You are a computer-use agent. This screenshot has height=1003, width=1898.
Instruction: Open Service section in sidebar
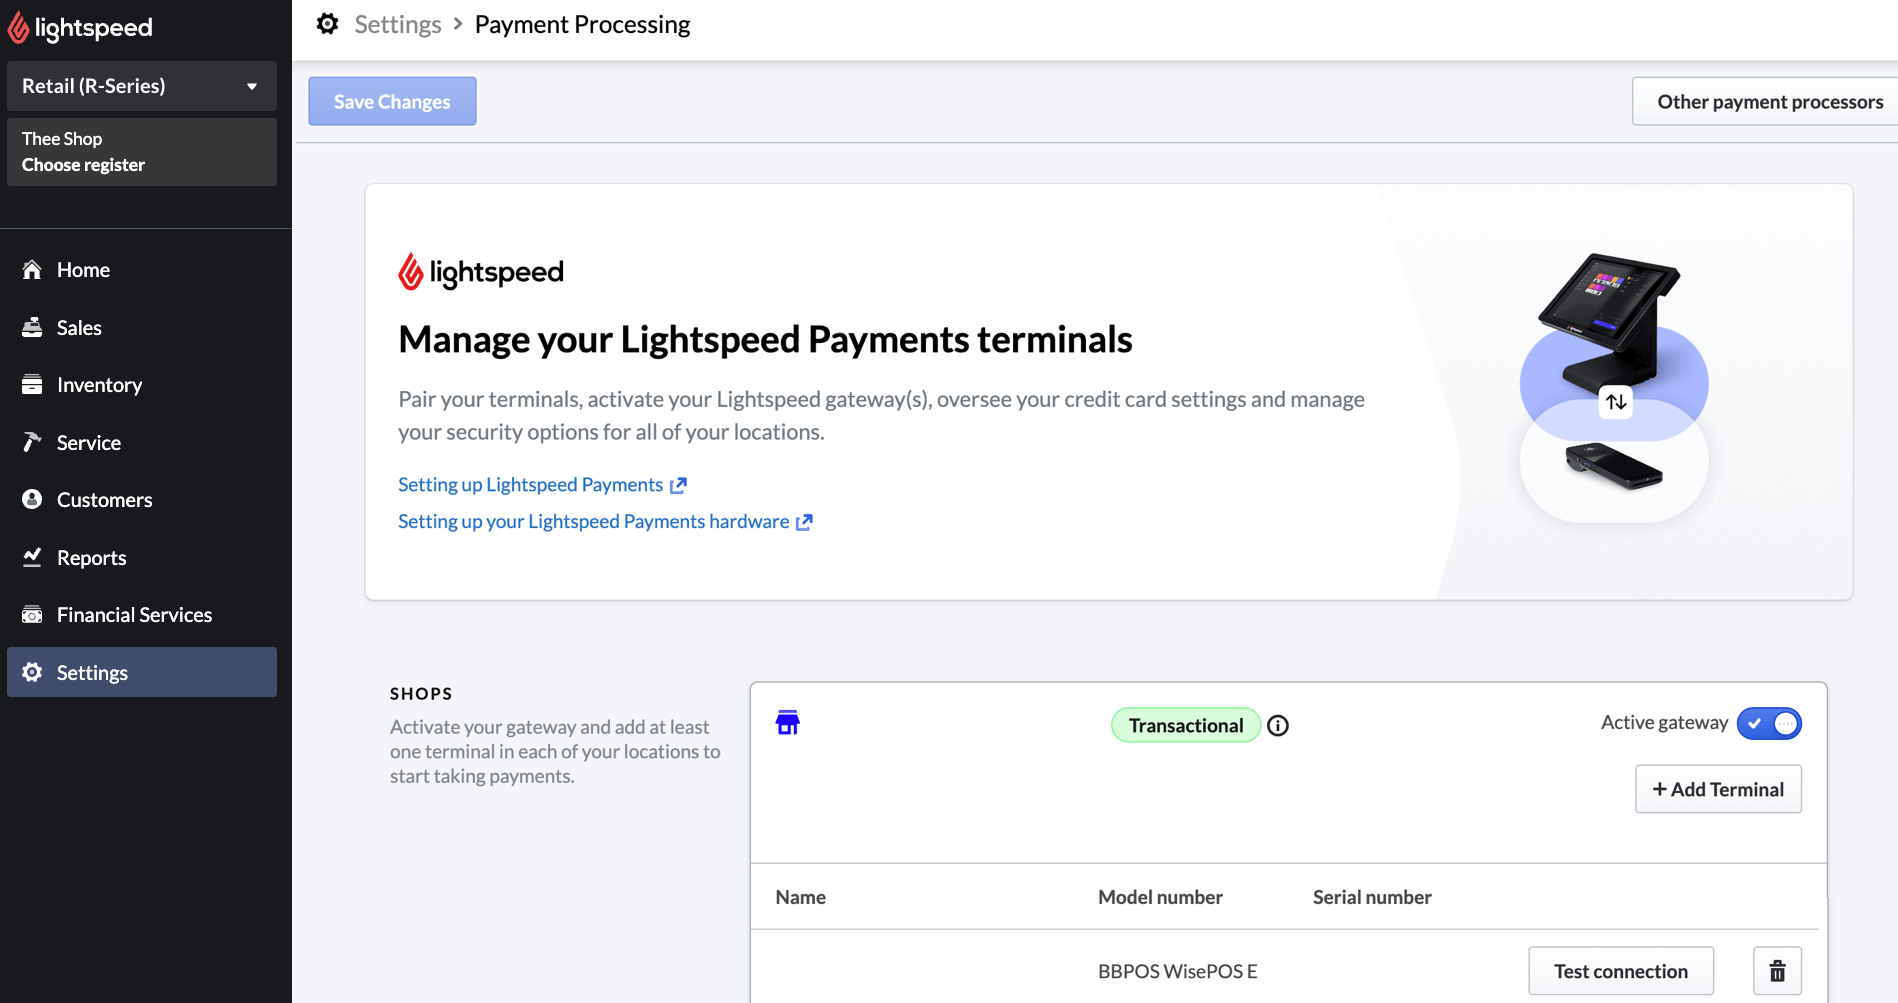(142, 443)
